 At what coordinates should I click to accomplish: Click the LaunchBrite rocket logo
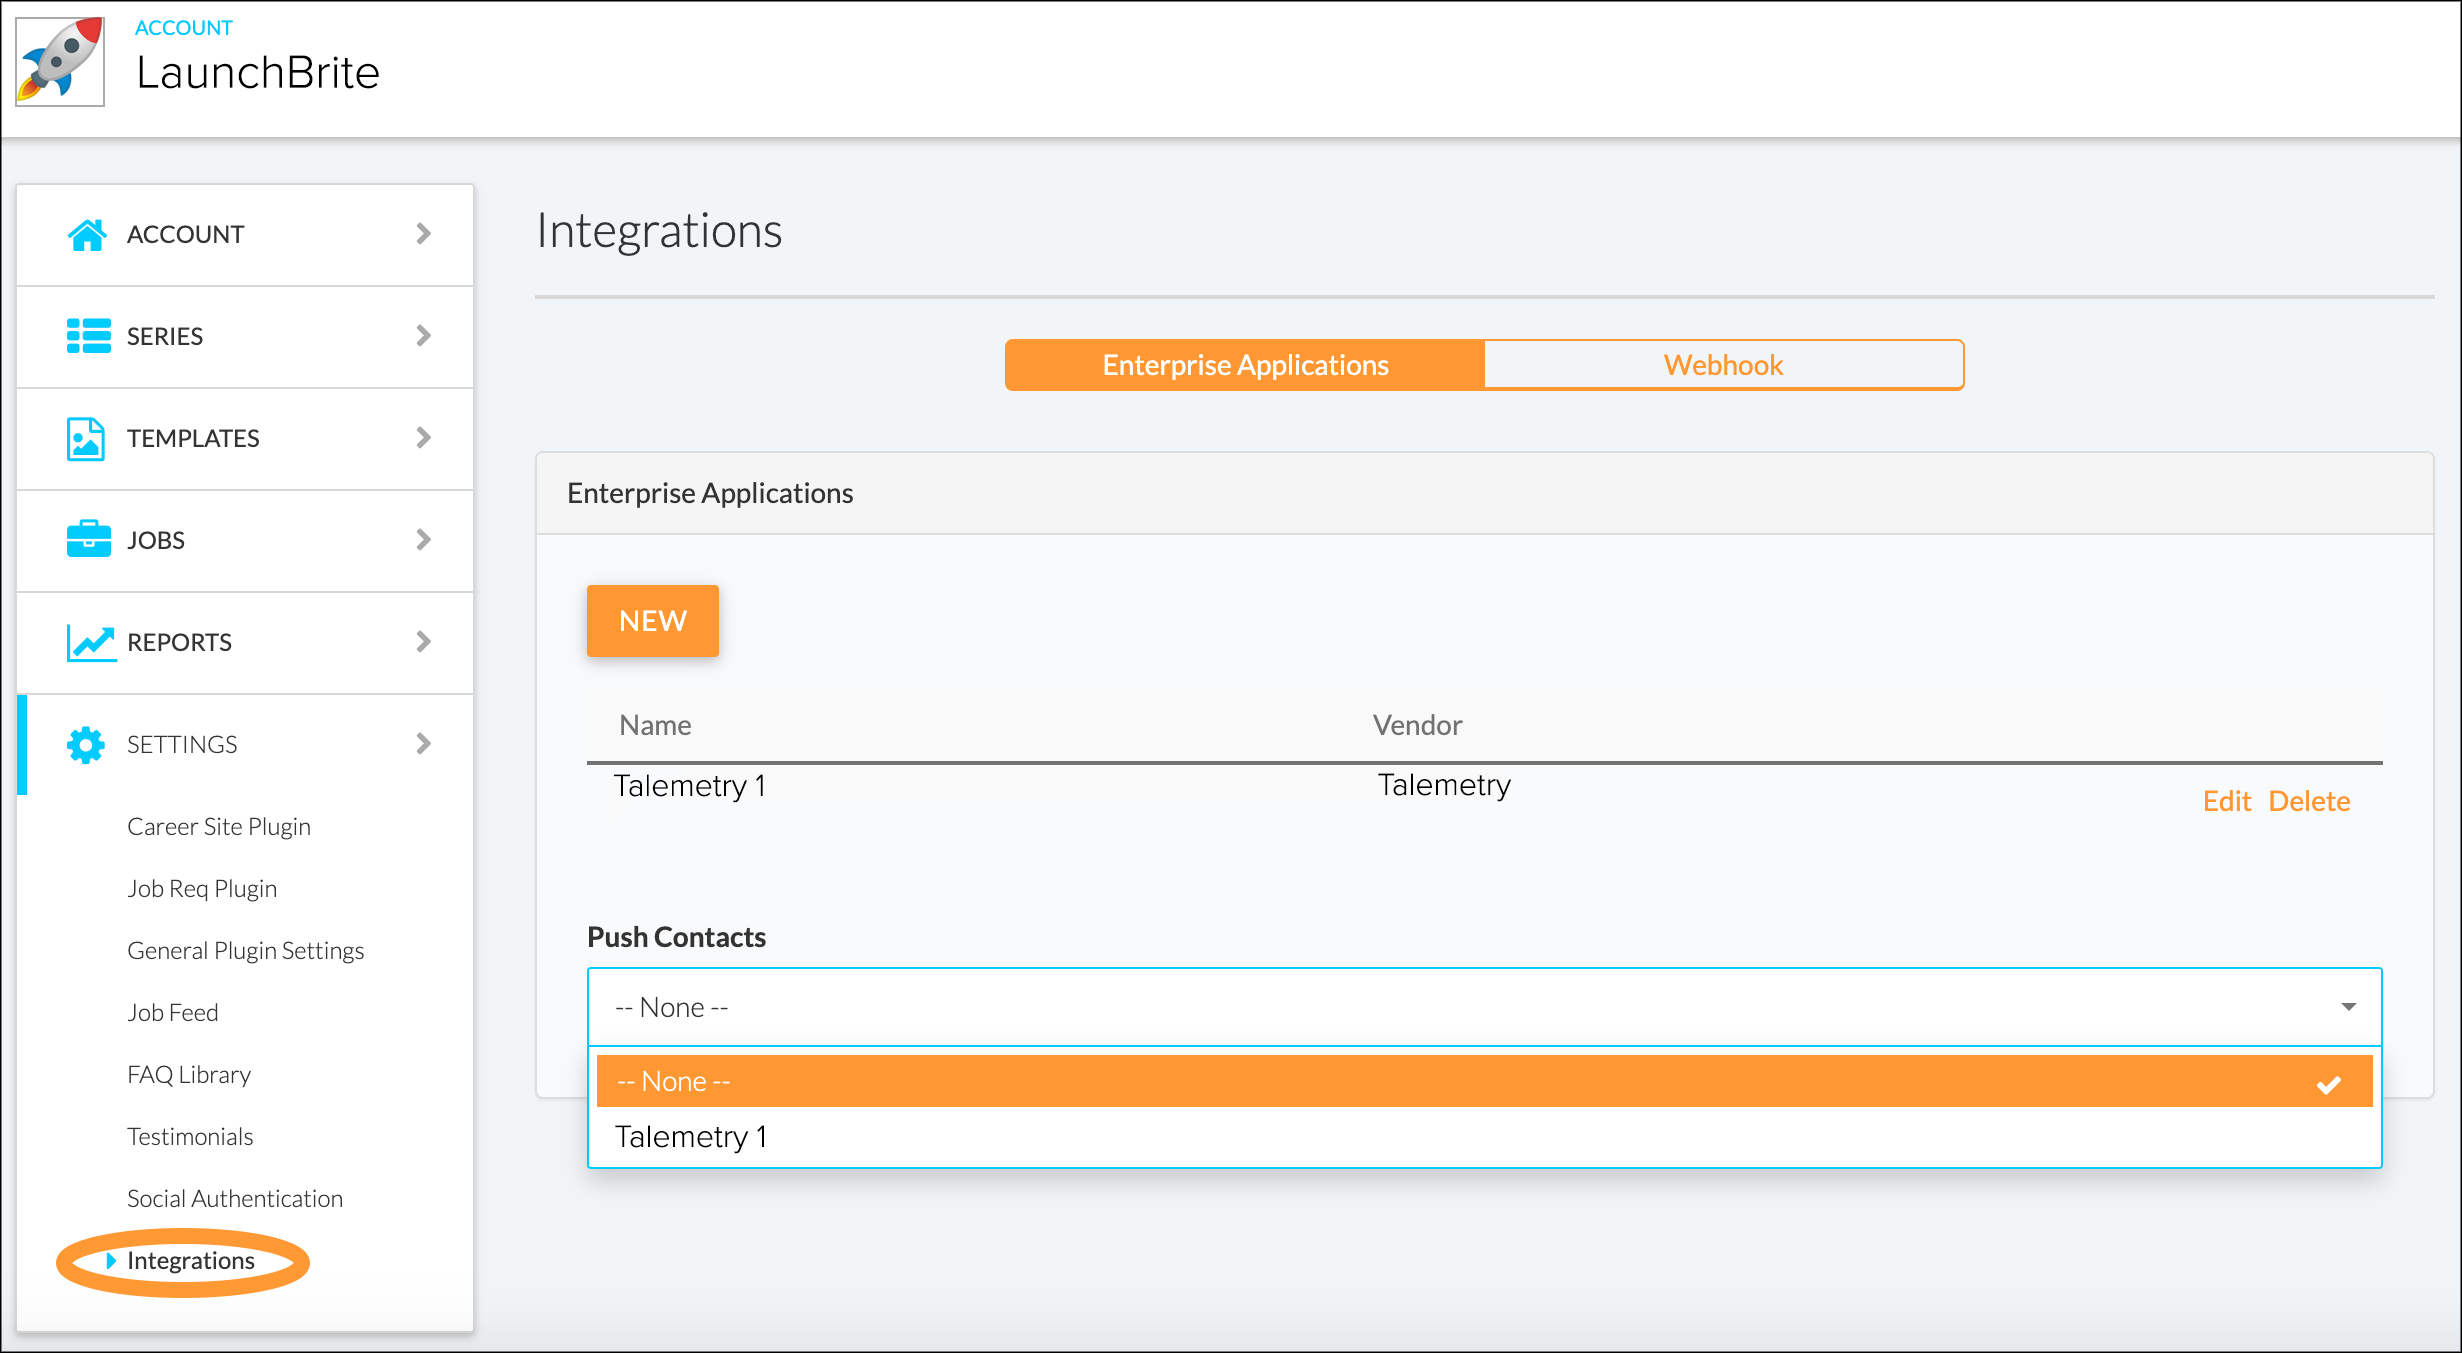60,63
